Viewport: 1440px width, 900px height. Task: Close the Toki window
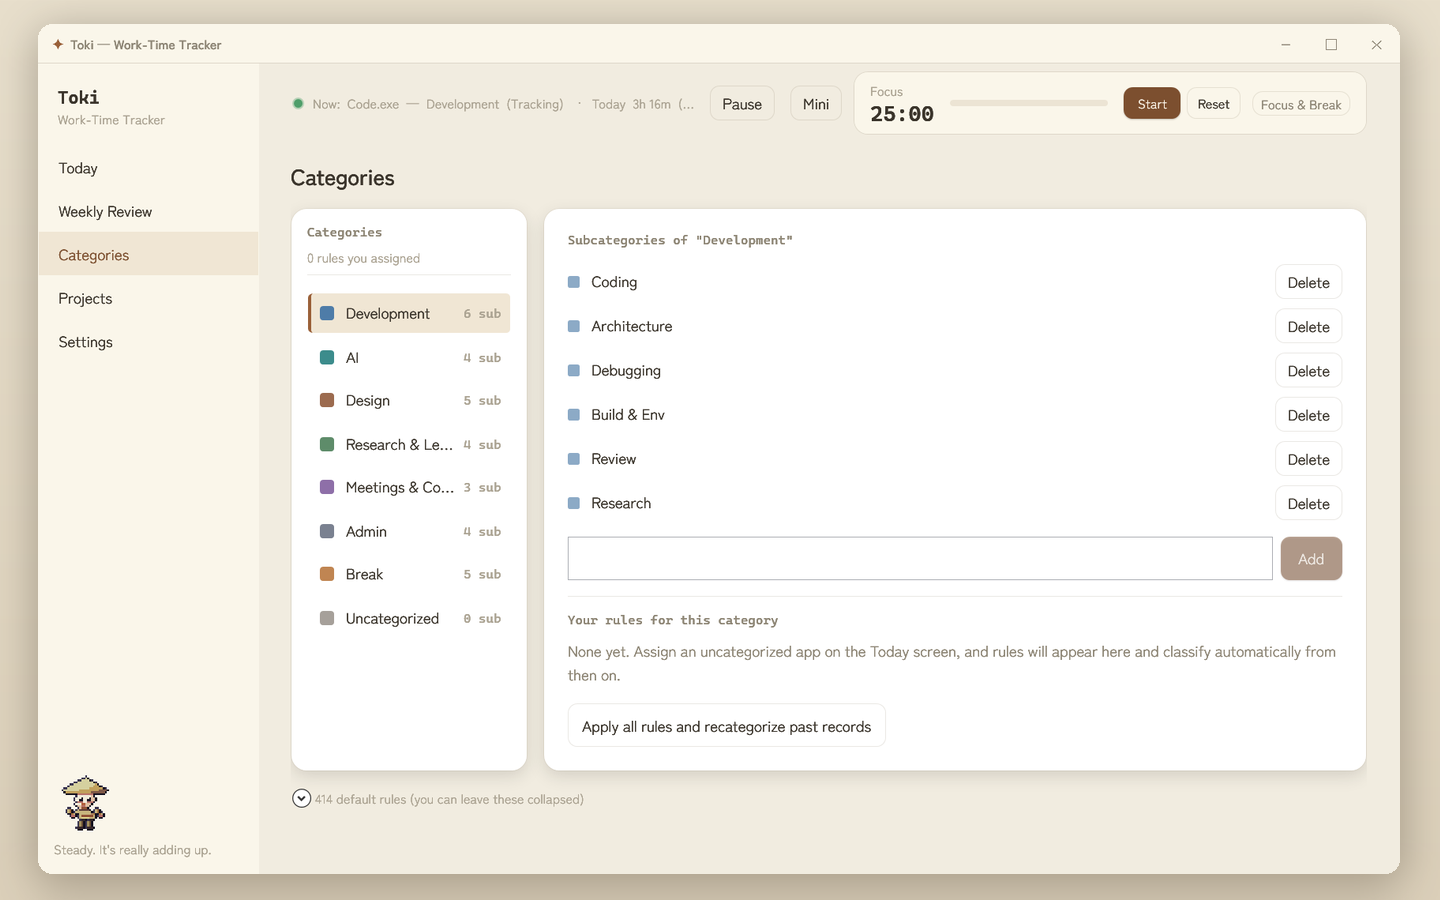(x=1377, y=44)
